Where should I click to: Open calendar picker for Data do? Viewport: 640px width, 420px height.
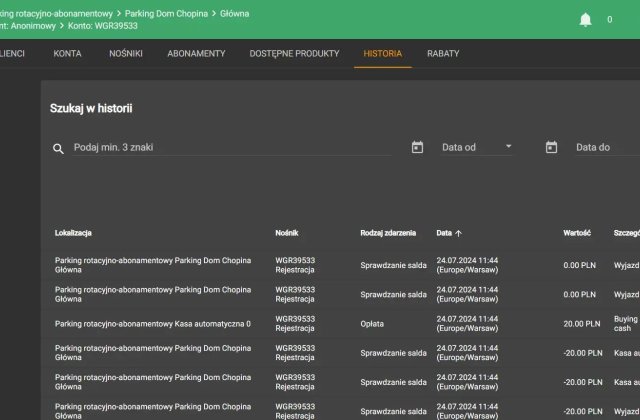coord(551,147)
